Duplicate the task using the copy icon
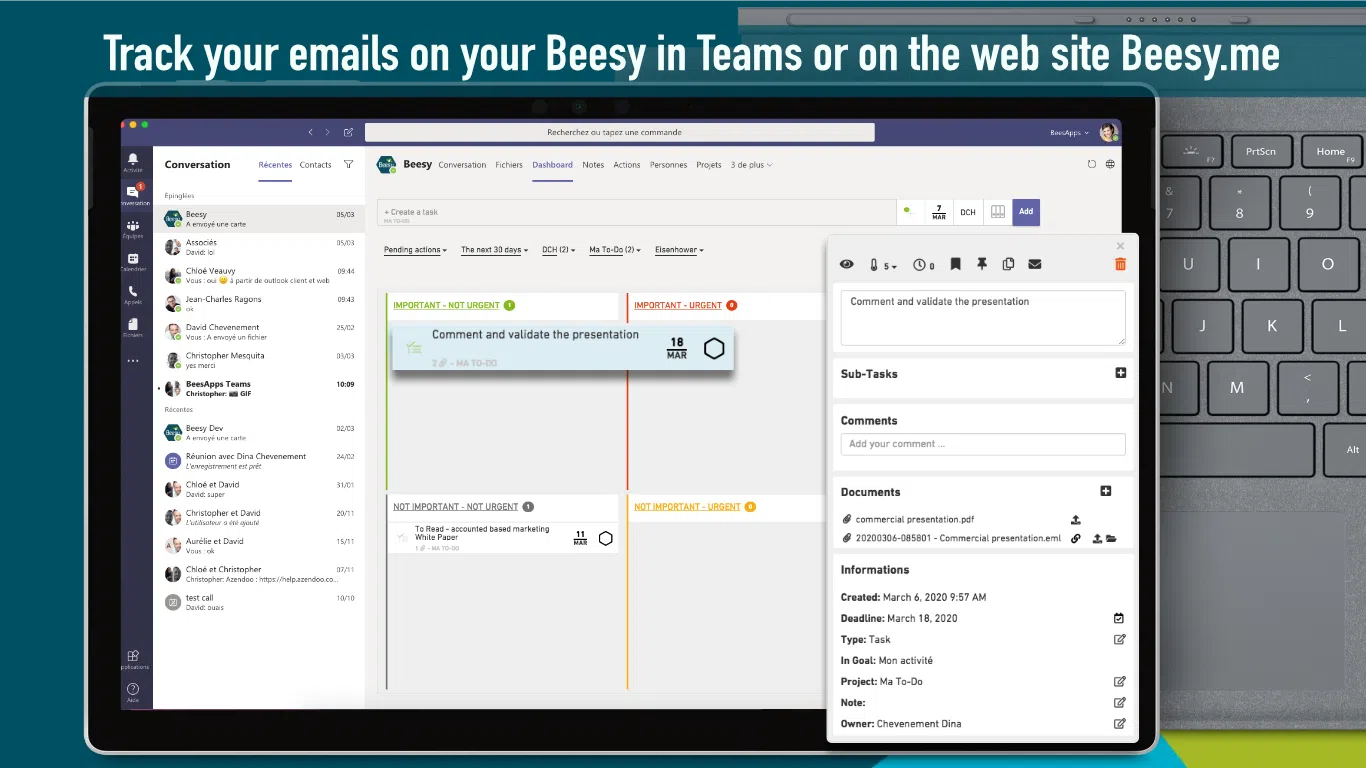Image resolution: width=1366 pixels, height=768 pixels. [1008, 264]
